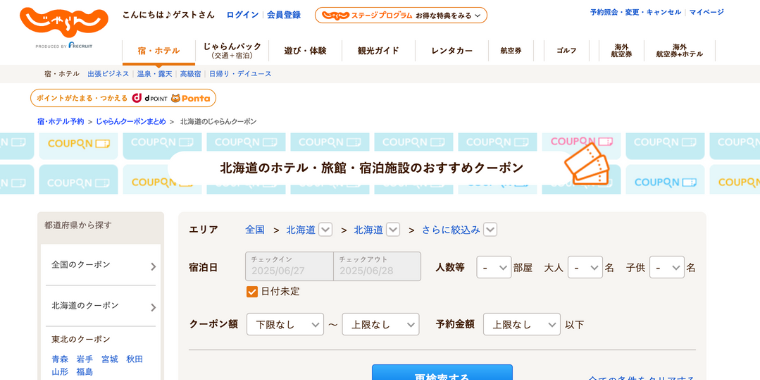The width and height of the screenshot is (760, 380).
Task: Open the クーポン額 上限なし dropdown
Action: 380,324
